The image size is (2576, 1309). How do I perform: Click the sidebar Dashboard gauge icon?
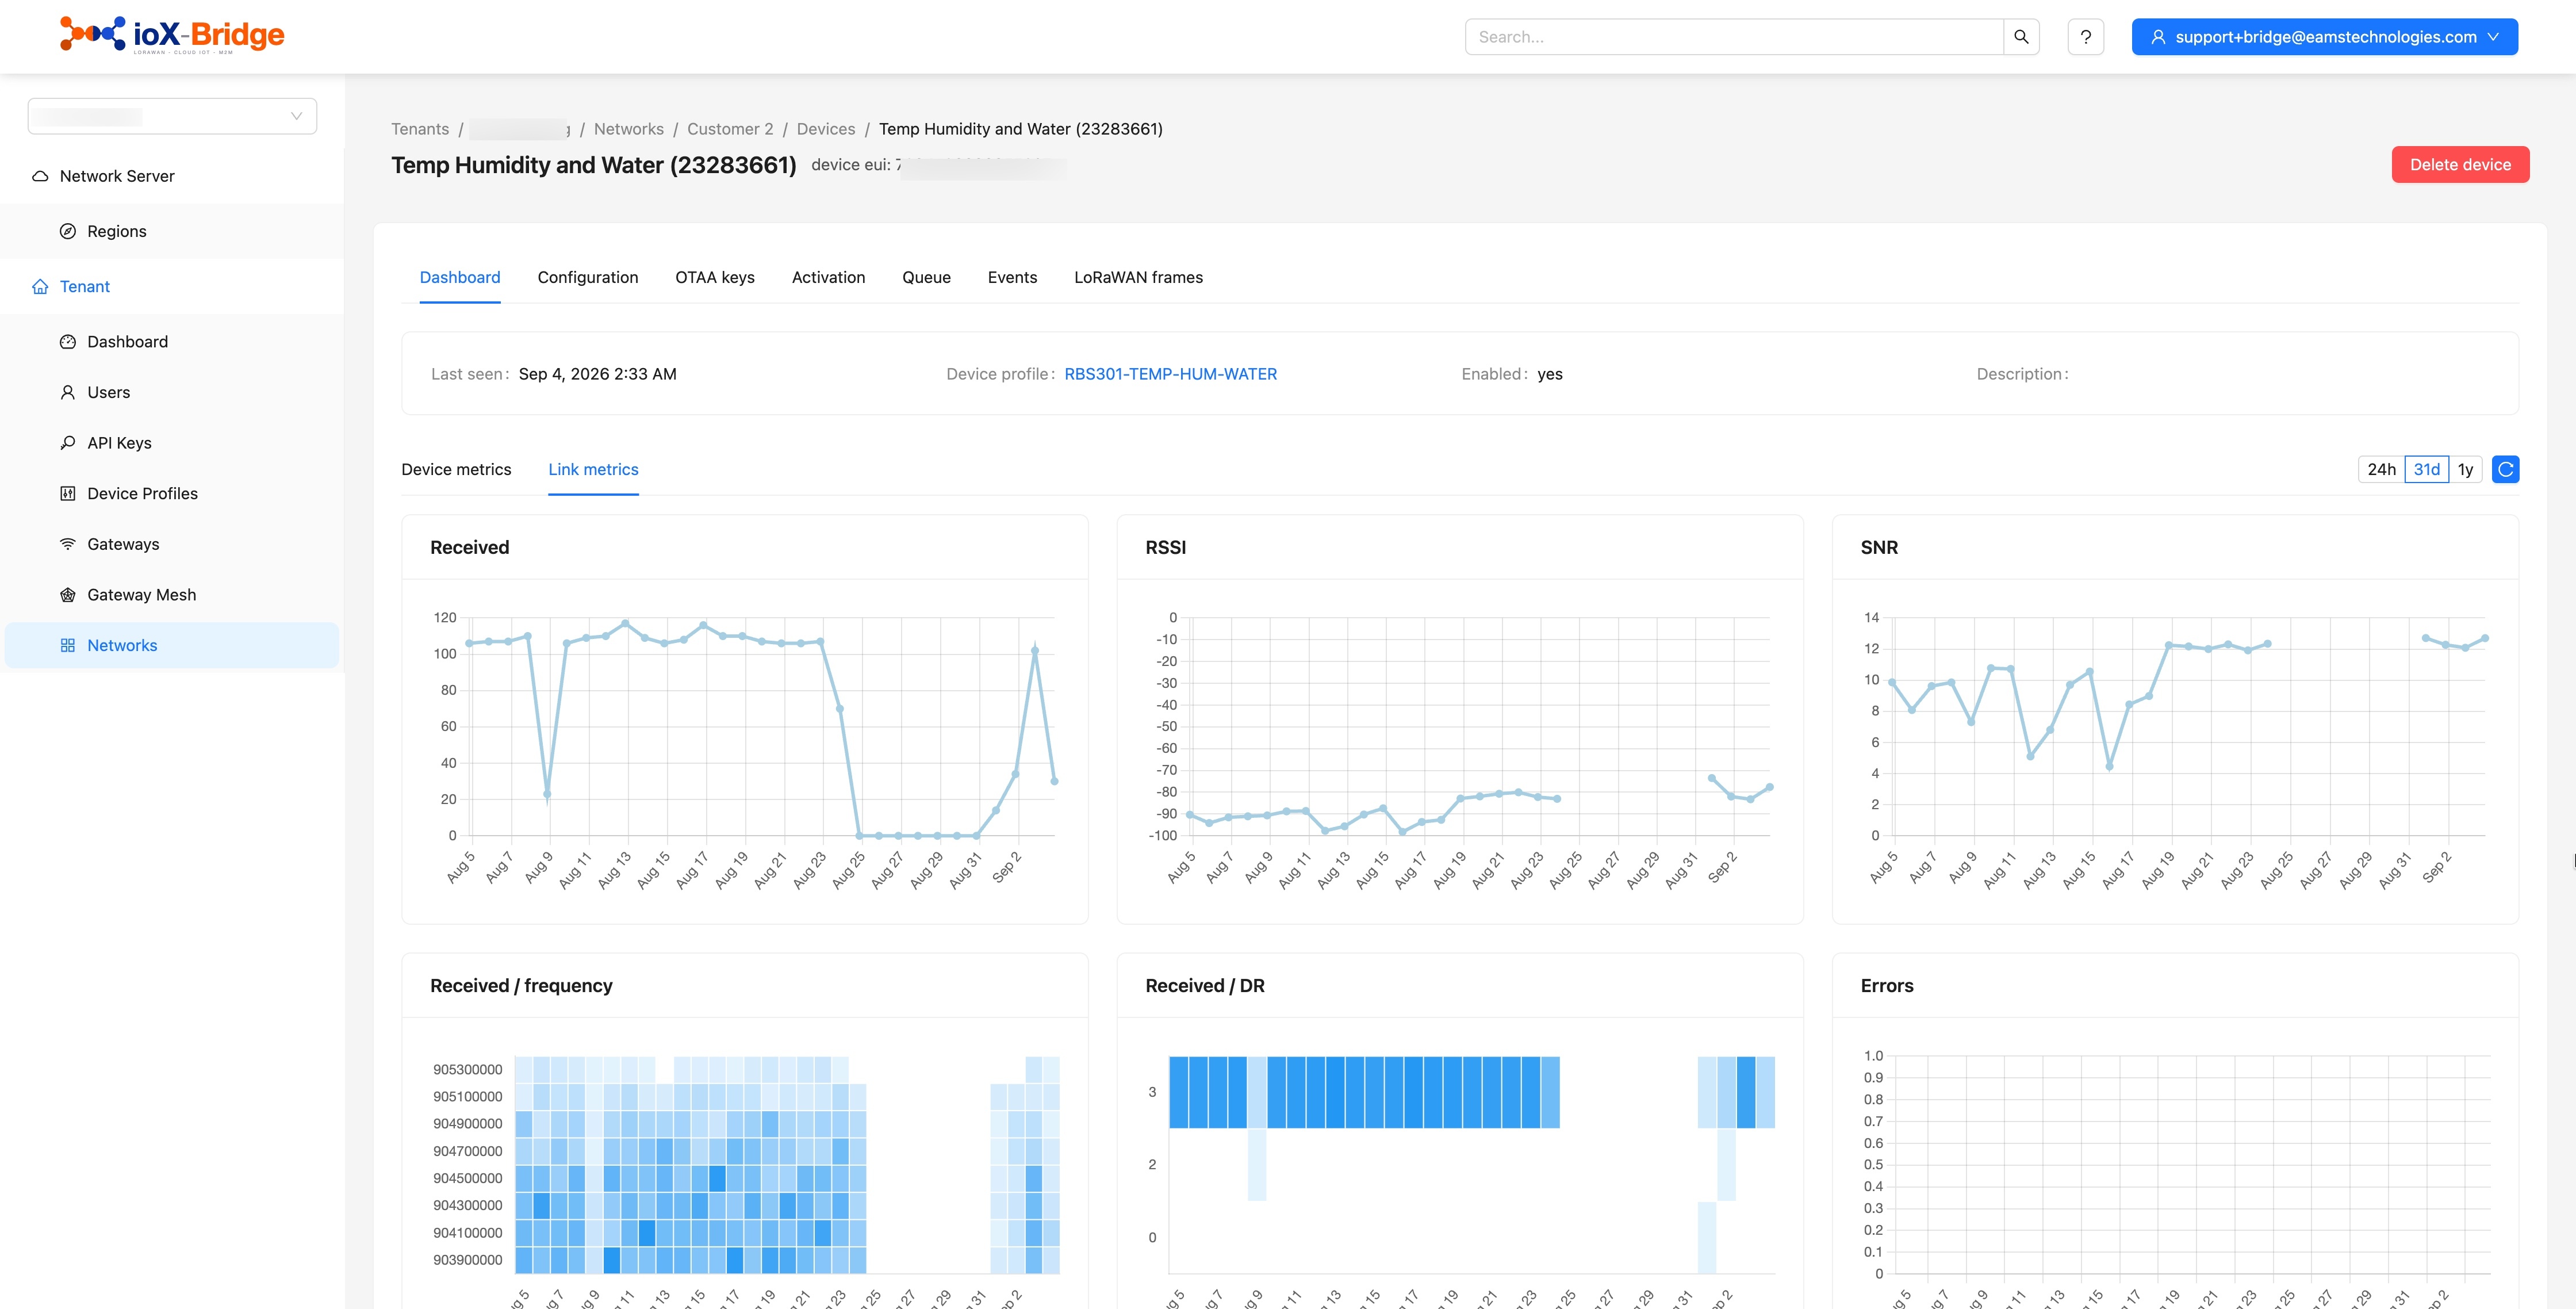pos(68,342)
